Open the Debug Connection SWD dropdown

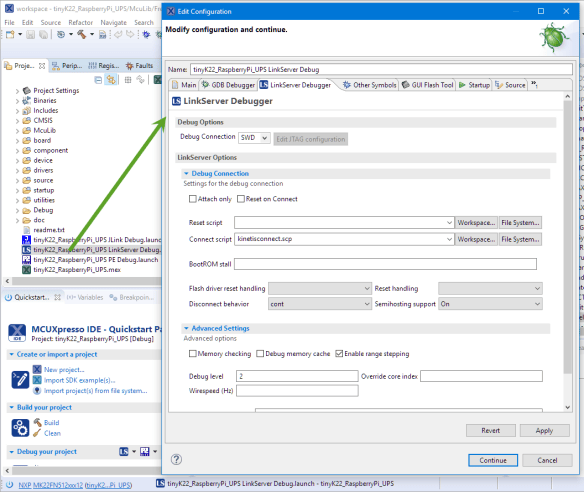tap(254, 138)
